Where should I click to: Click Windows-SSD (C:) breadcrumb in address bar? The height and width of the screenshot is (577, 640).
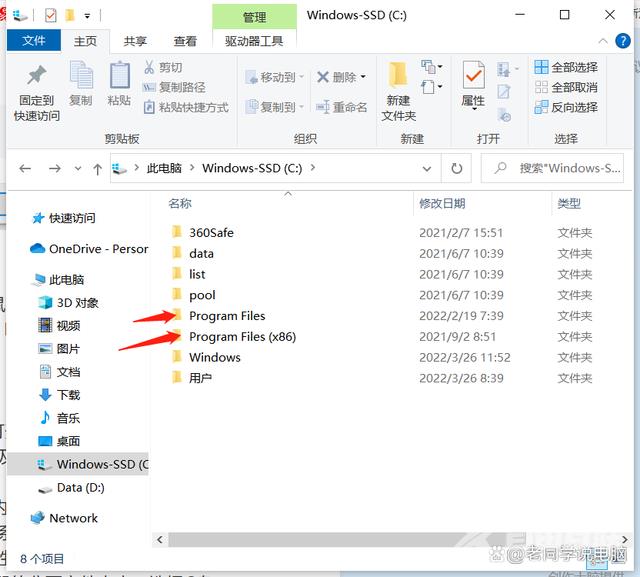tap(252, 168)
